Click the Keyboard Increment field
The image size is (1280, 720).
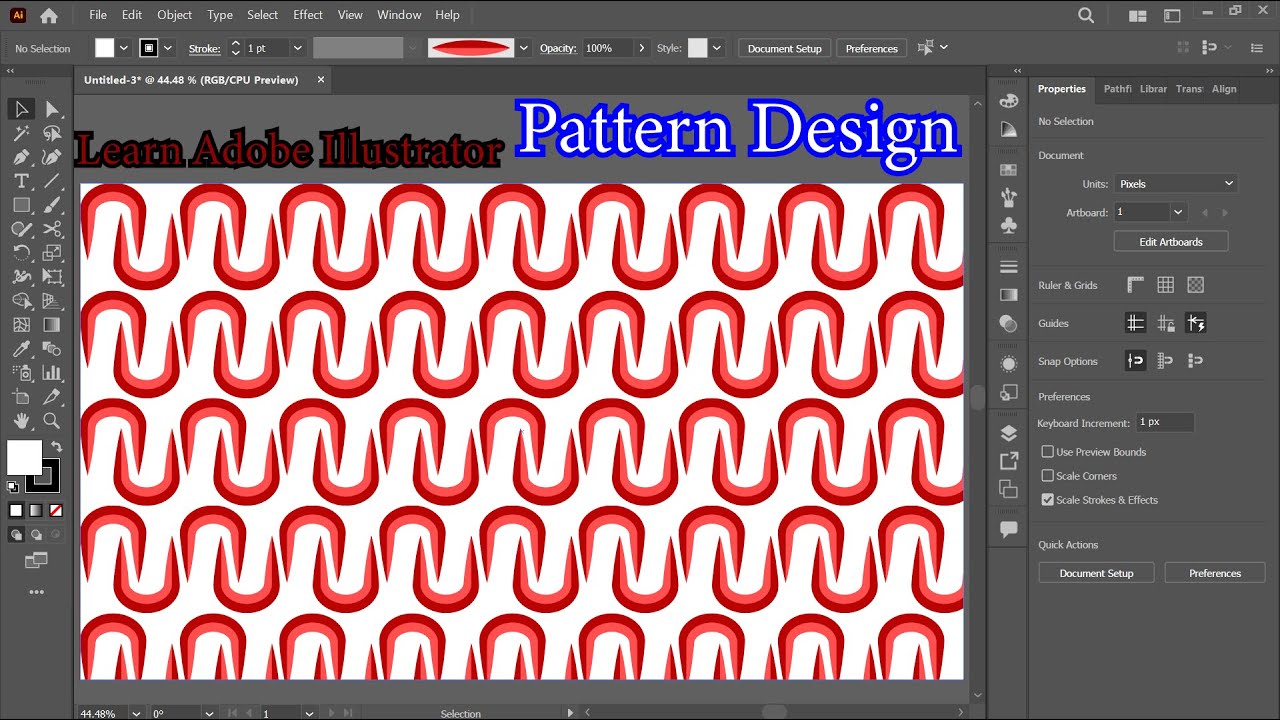click(1164, 422)
